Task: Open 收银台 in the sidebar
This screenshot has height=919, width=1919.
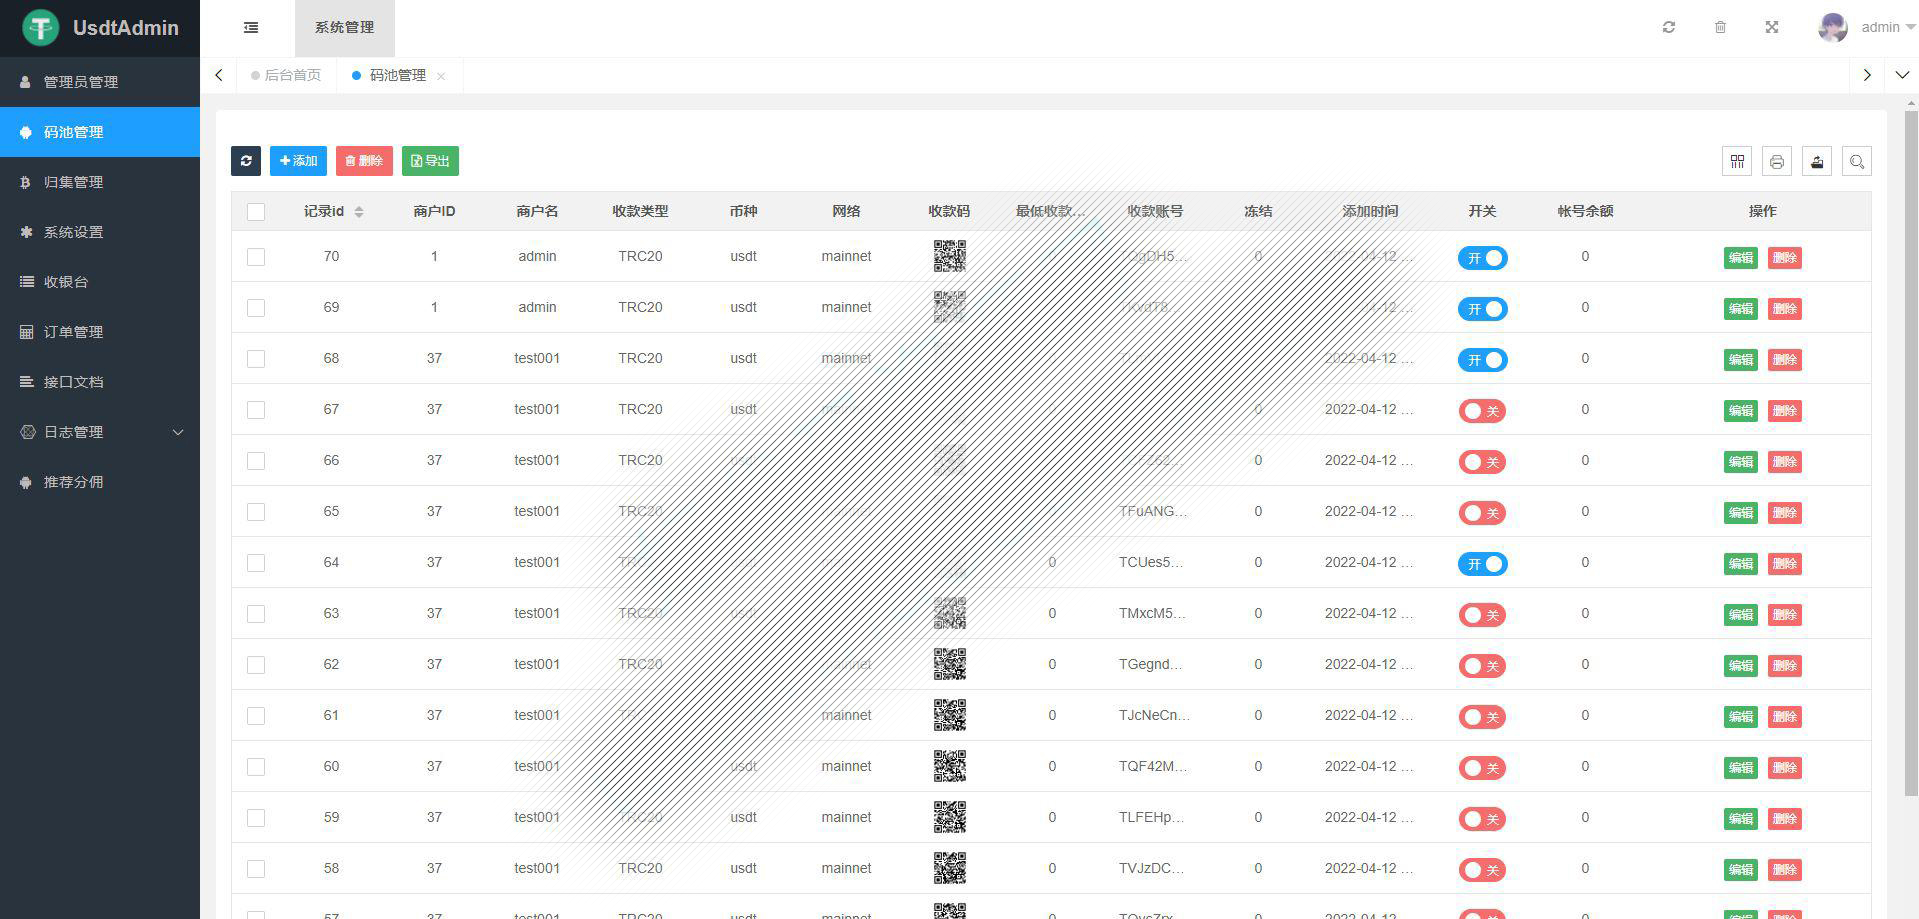Action: [100, 282]
